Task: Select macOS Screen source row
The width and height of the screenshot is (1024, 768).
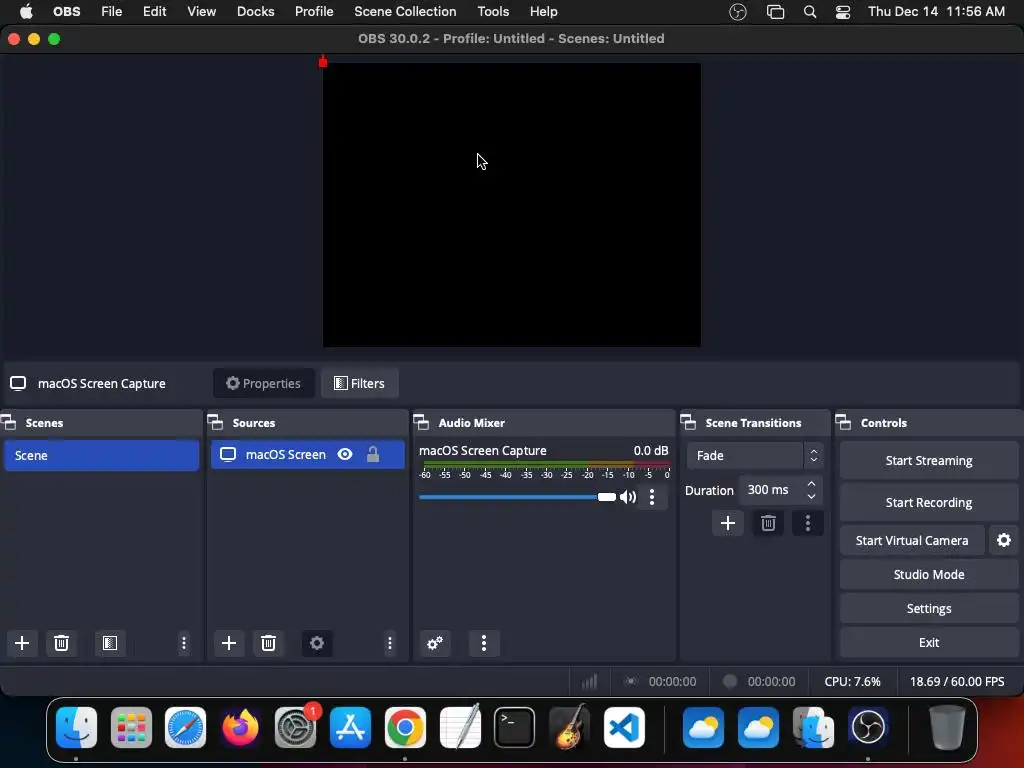Action: click(308, 454)
